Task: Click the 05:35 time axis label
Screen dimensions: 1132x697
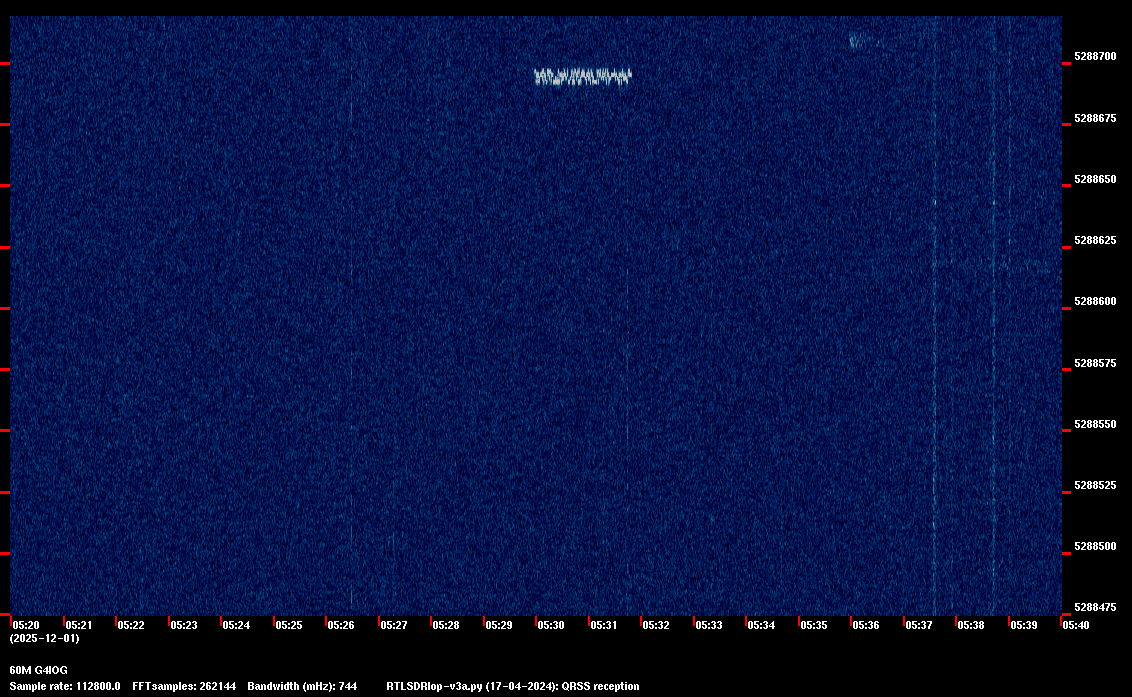Action: [x=814, y=625]
